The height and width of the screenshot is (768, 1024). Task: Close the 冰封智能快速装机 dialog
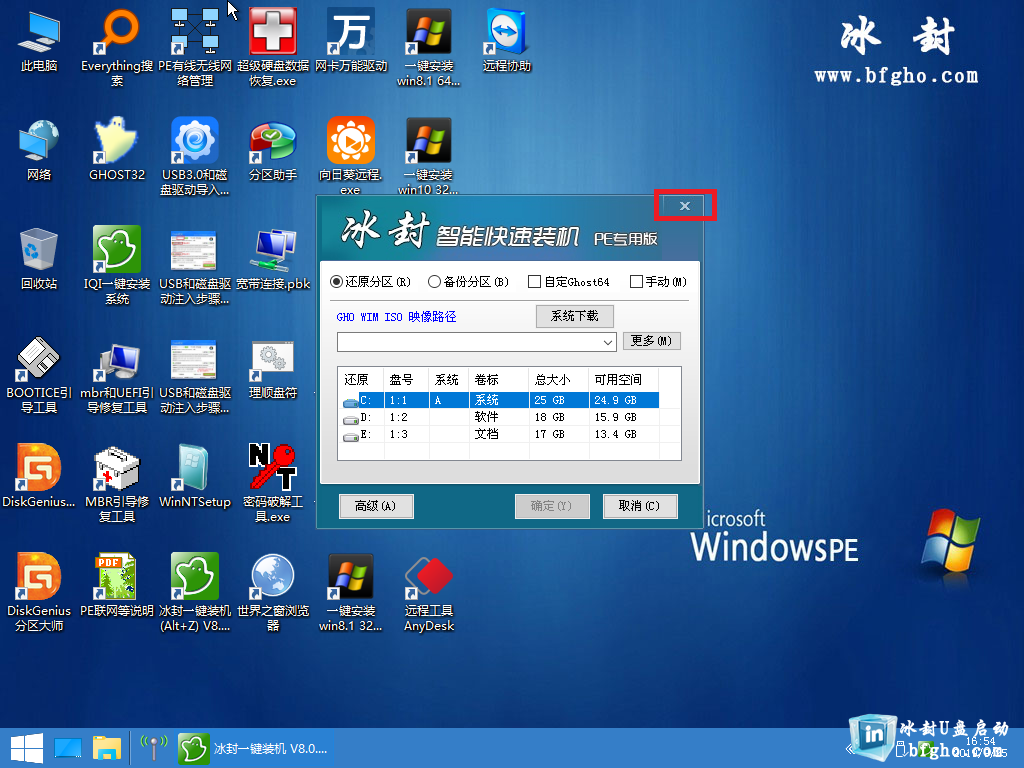click(x=684, y=206)
